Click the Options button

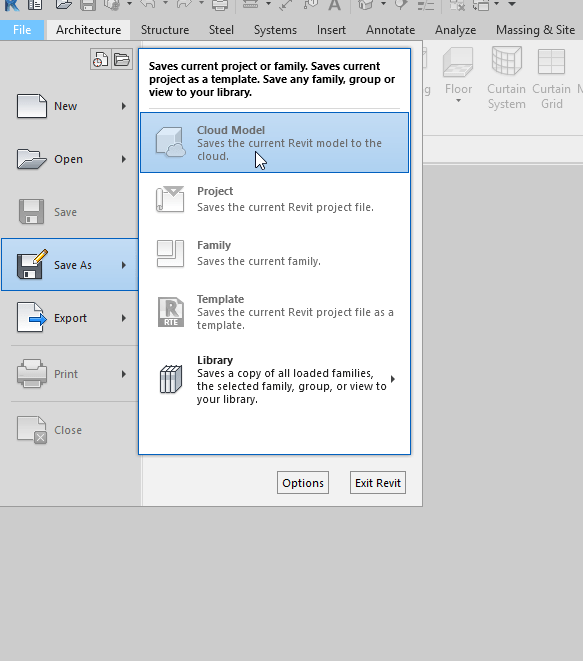[303, 482]
